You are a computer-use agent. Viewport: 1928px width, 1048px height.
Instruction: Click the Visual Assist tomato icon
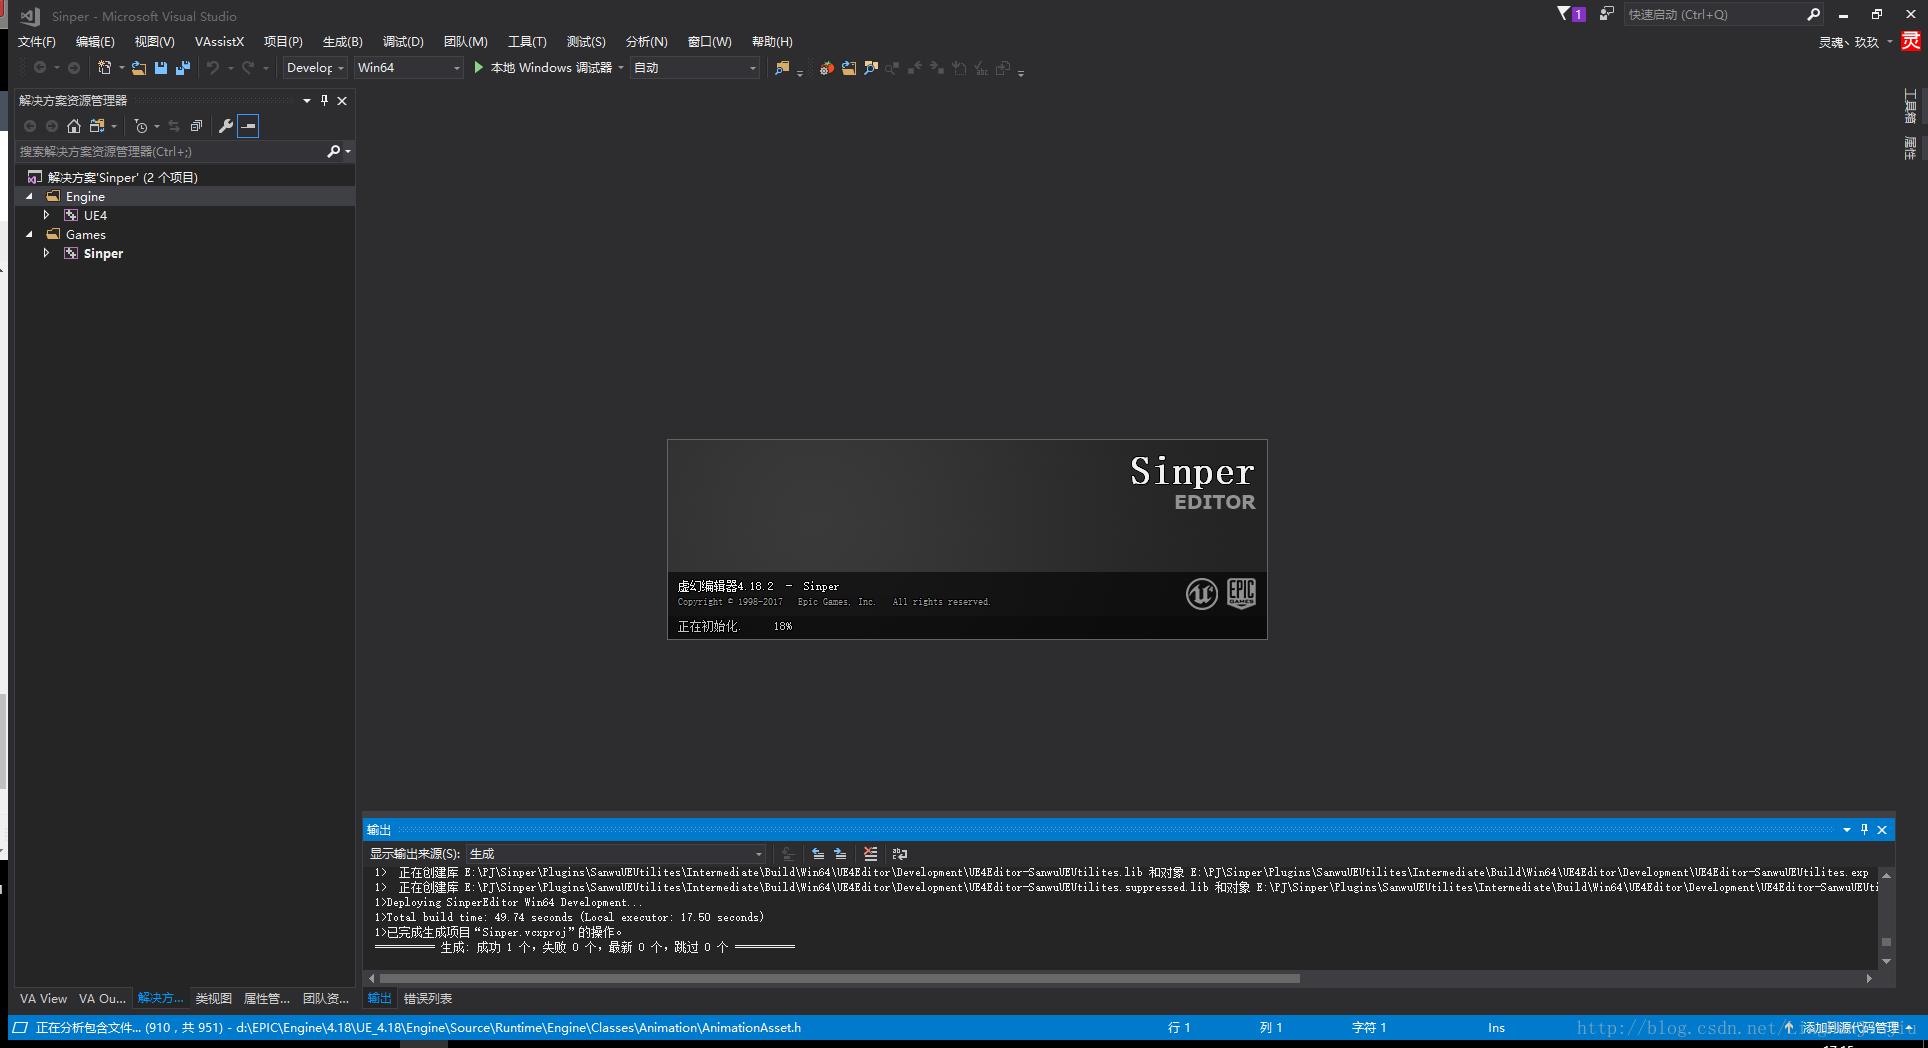[827, 68]
